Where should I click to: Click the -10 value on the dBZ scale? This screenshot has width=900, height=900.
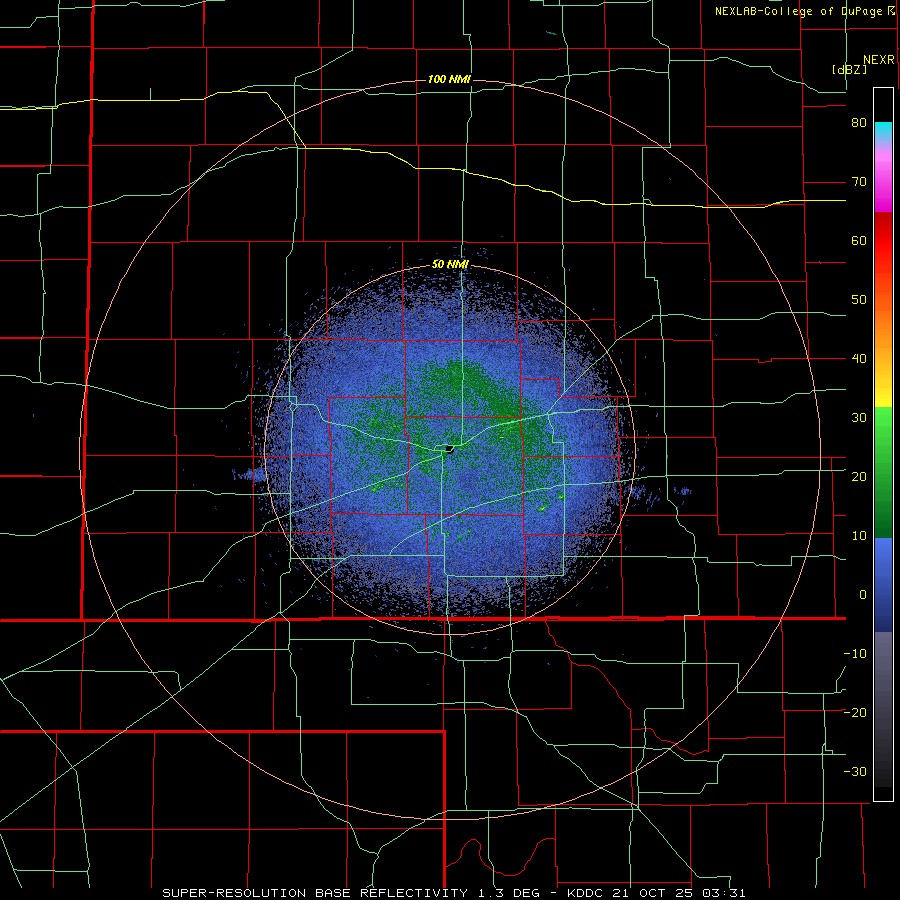[855, 654]
